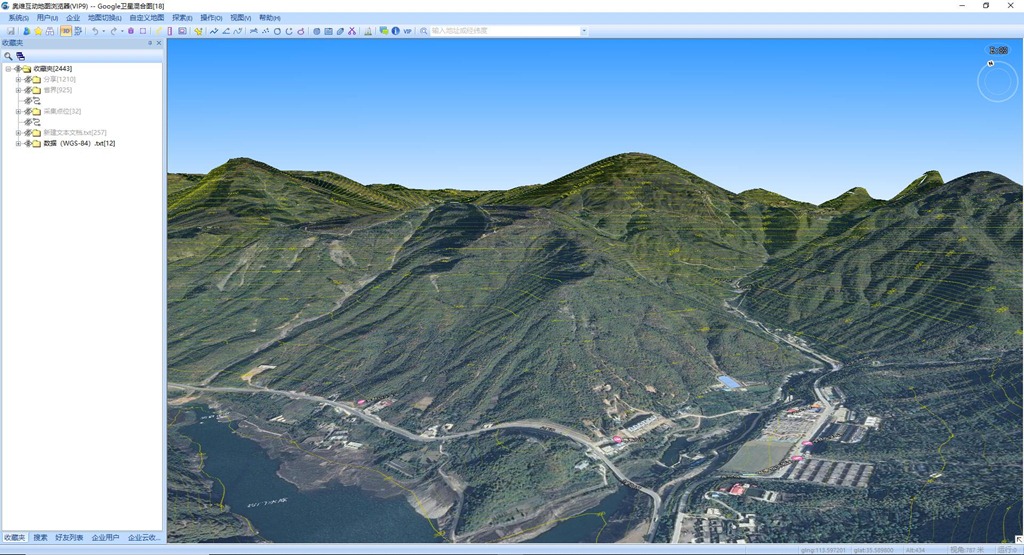
Task: Switch to the 搜索 bottom tab
Action: (40, 537)
